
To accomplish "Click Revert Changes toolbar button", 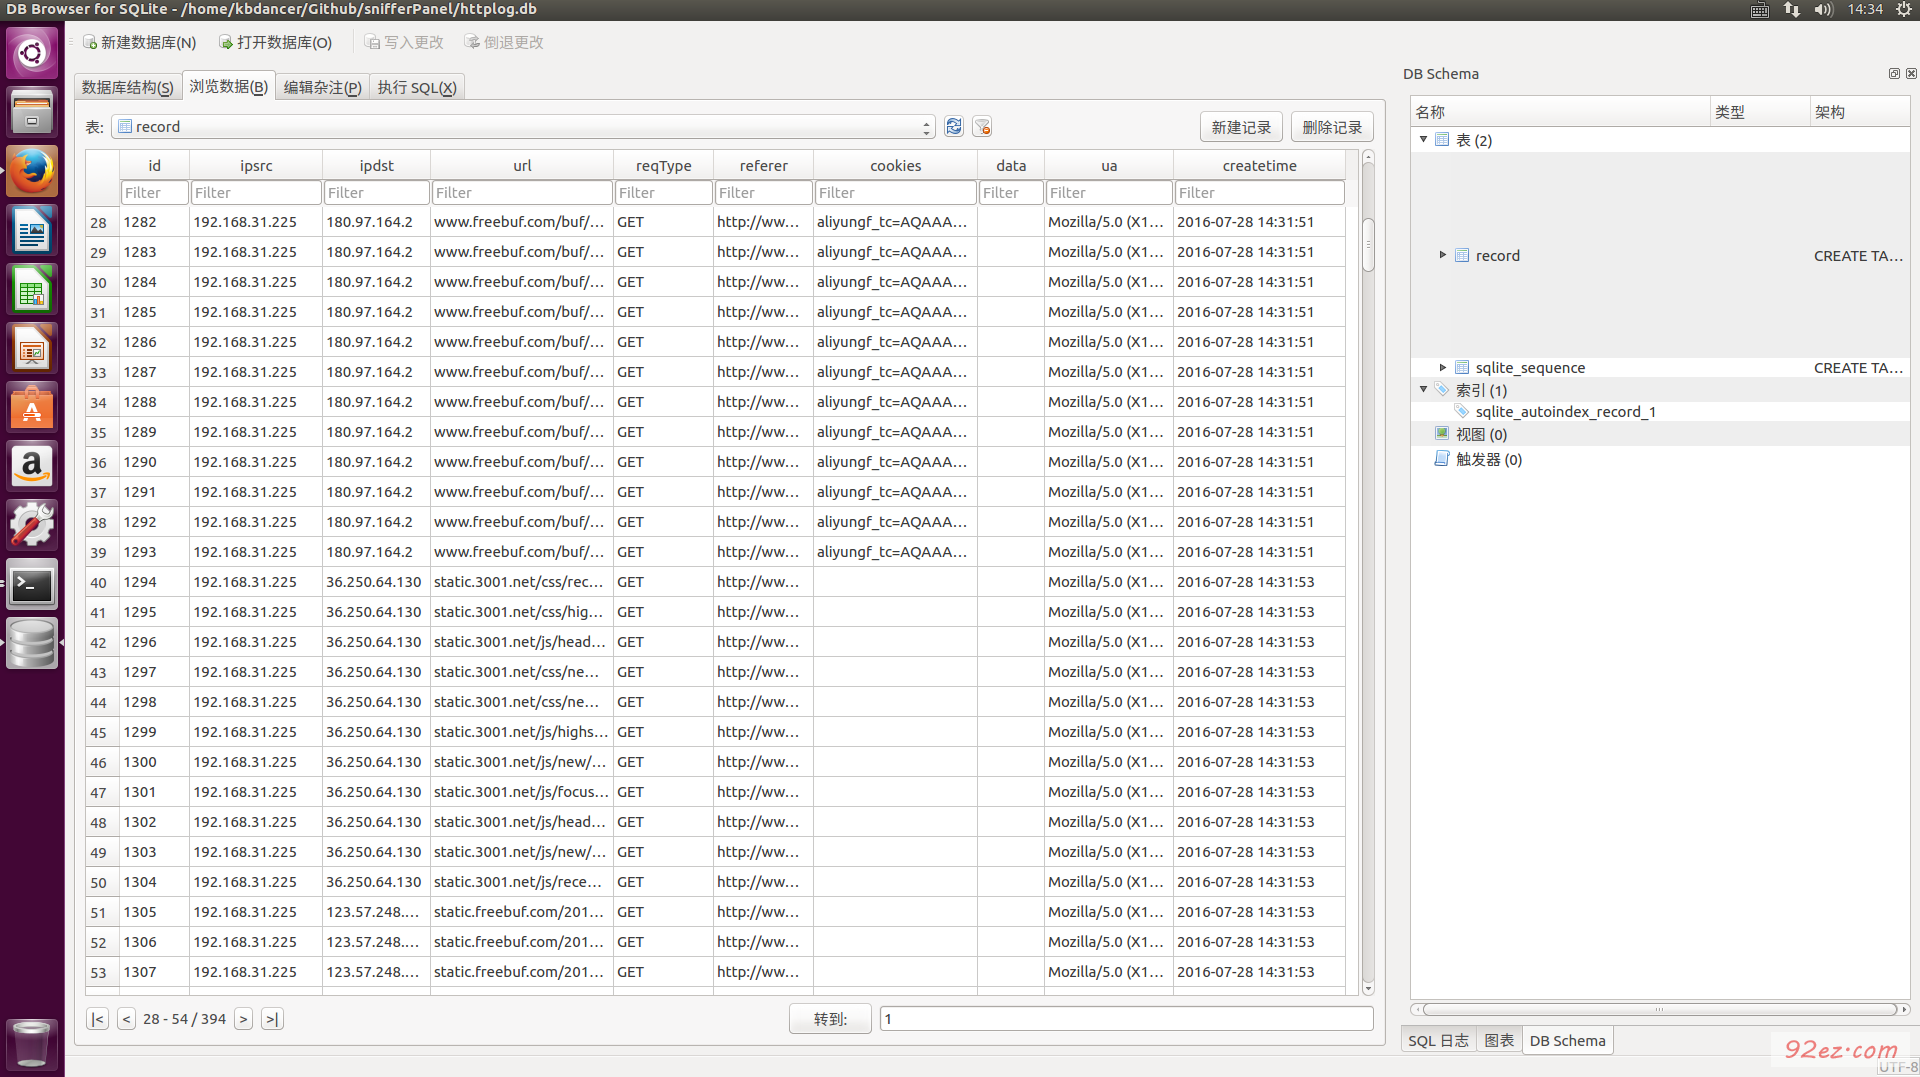I will pos(504,42).
